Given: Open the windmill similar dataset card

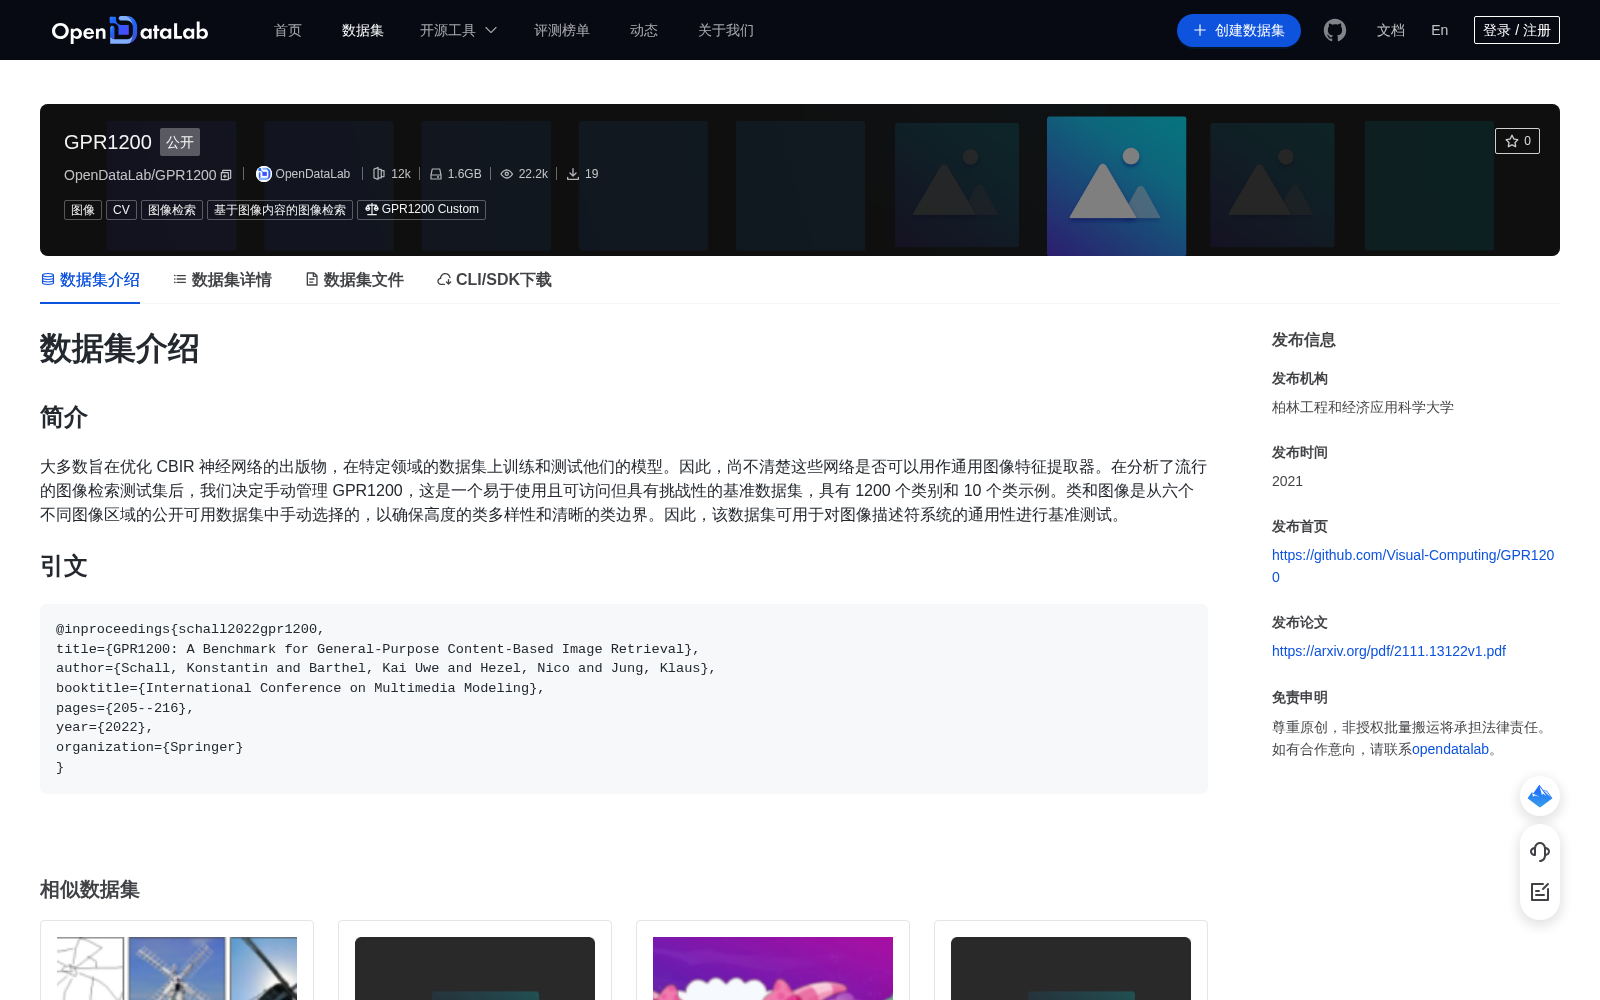Looking at the screenshot, I should [x=177, y=960].
